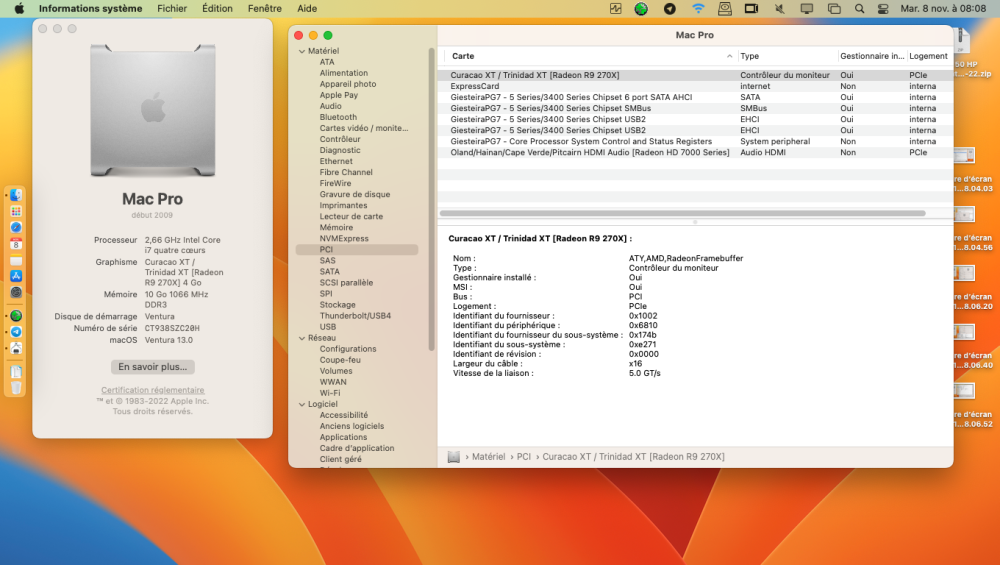
Task: Open the Certification réglementaire link
Action: point(152,390)
